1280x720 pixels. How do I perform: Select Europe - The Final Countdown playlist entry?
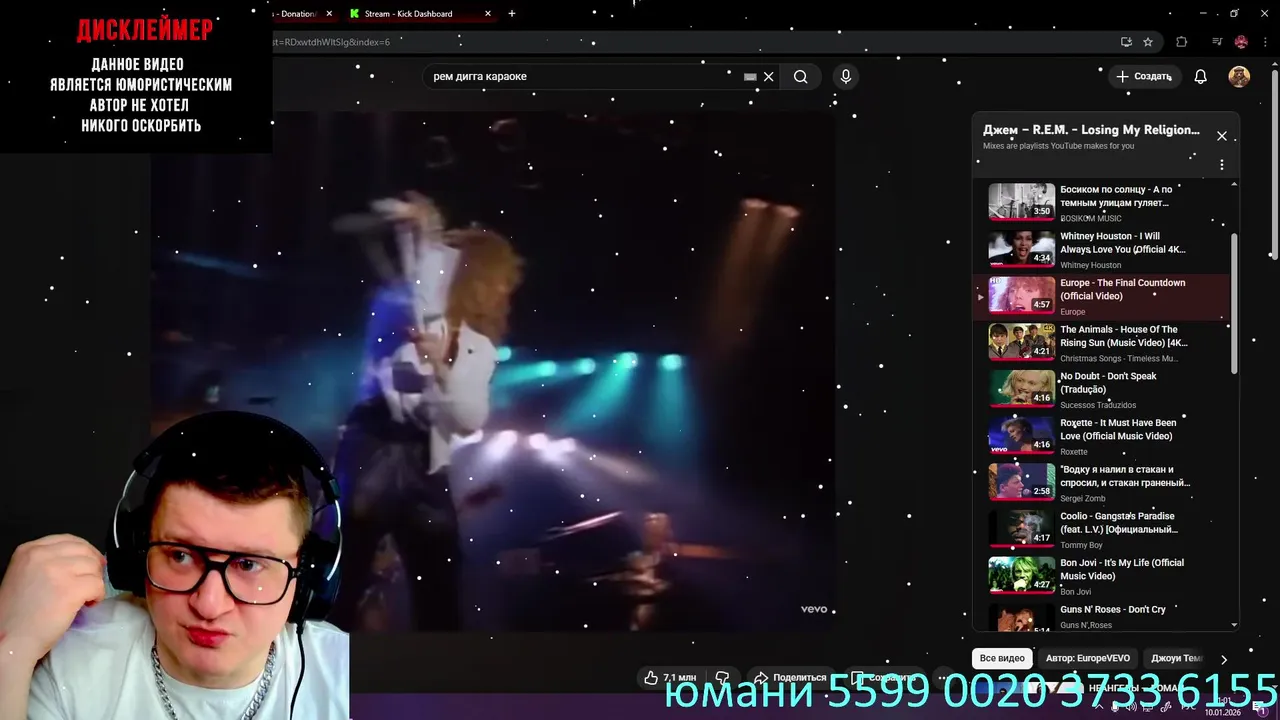coord(1102,297)
